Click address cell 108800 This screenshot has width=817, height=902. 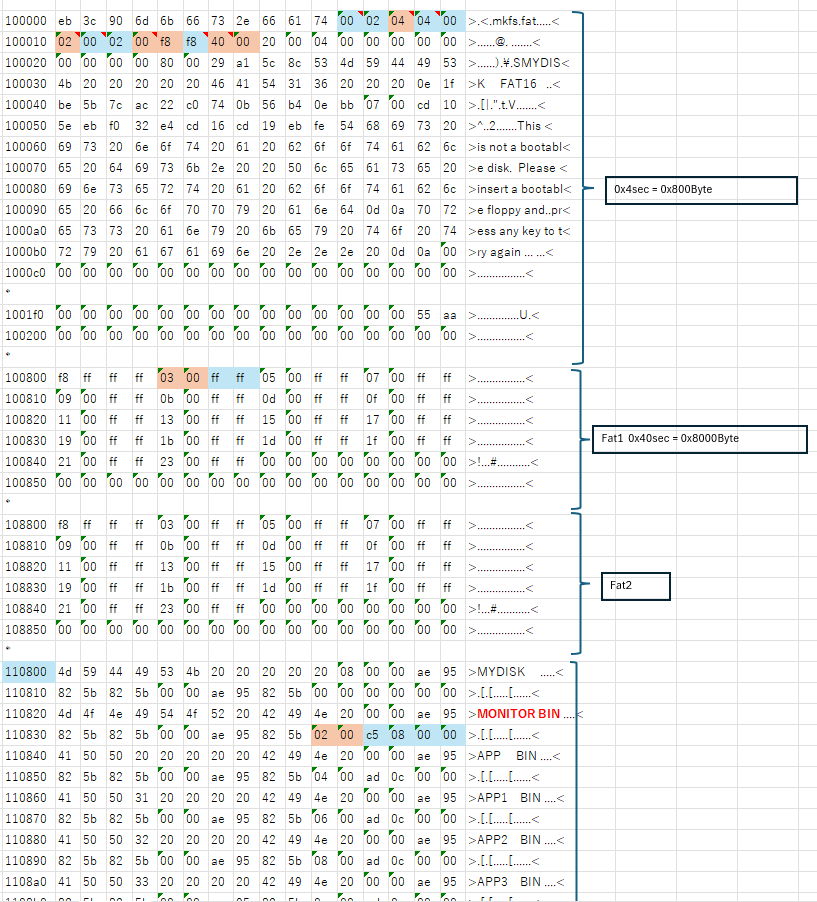(x=25, y=524)
